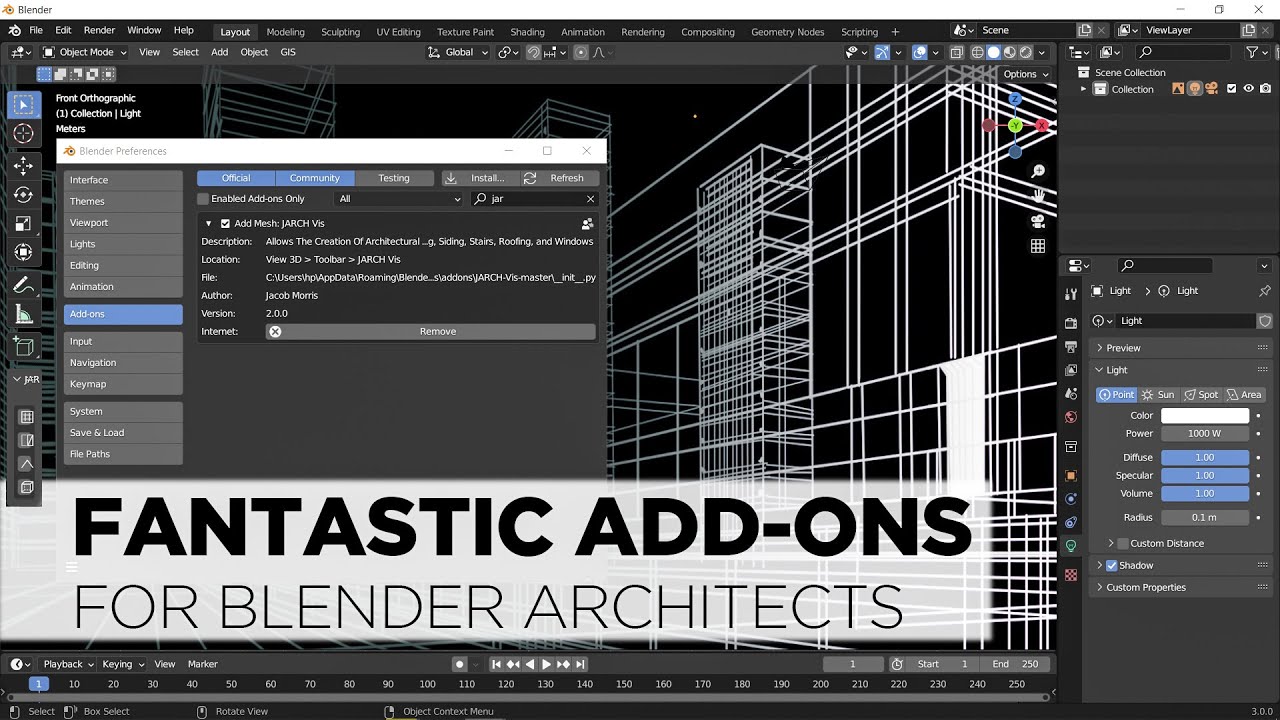Viewport: 1280px width, 720px height.
Task: Disable the Add Mesh: JARCH Vis add-on checkbox
Action: (x=225, y=224)
